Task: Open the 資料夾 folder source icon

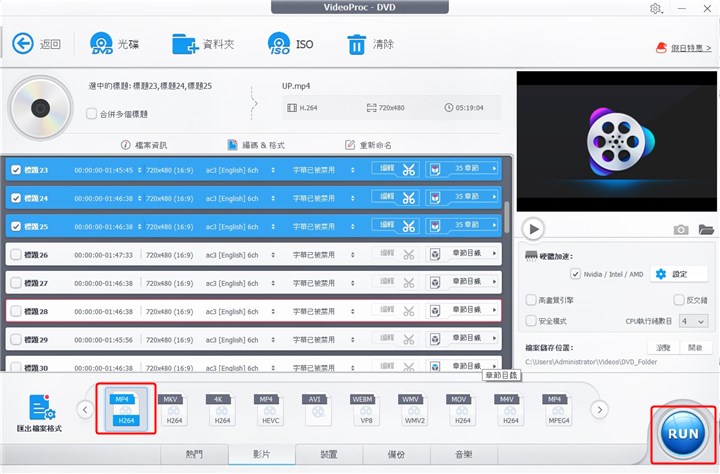Action: (185, 44)
